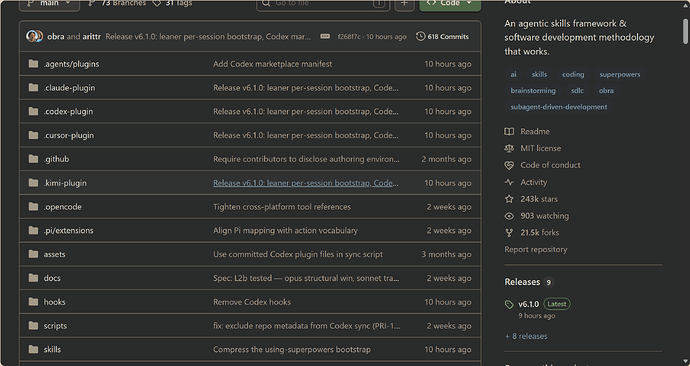The image size is (690, 366).
Task: Open obra's author profile link
Action: pyautogui.click(x=55, y=37)
